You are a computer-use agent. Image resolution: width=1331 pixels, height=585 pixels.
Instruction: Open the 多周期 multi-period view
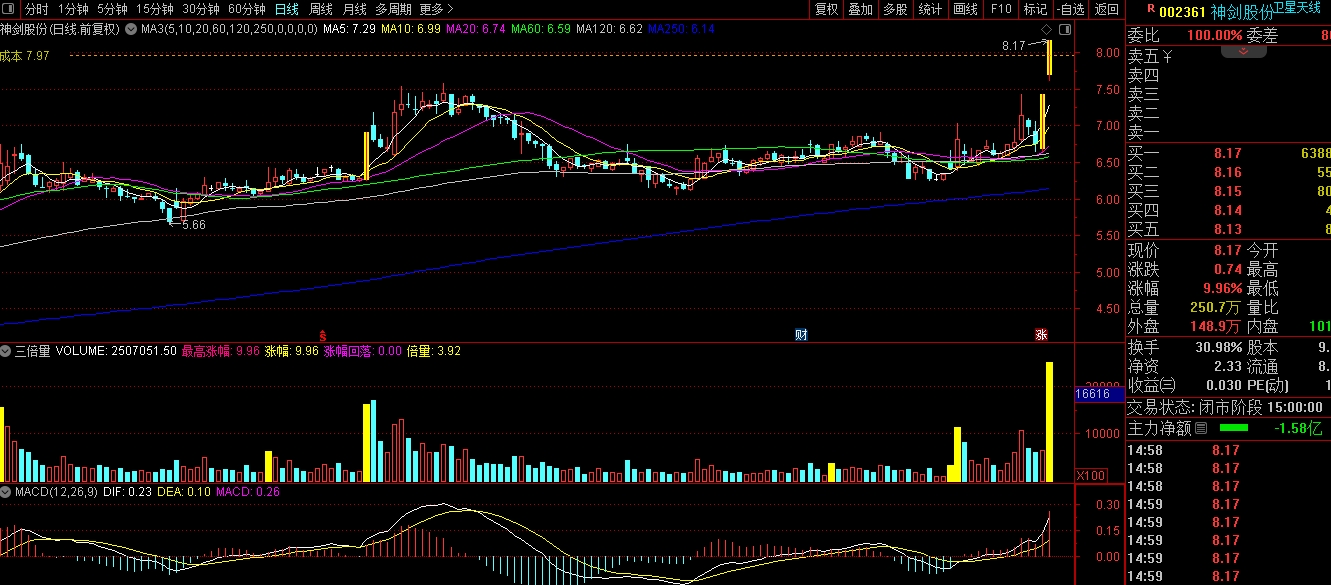tap(394, 9)
